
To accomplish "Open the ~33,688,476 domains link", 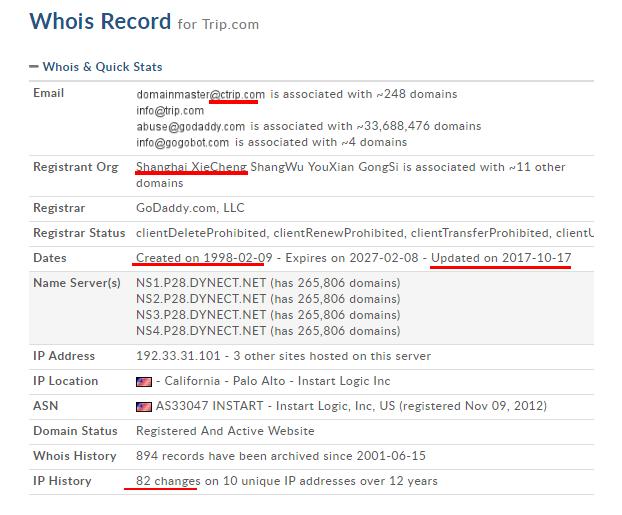I will click(x=427, y=126).
